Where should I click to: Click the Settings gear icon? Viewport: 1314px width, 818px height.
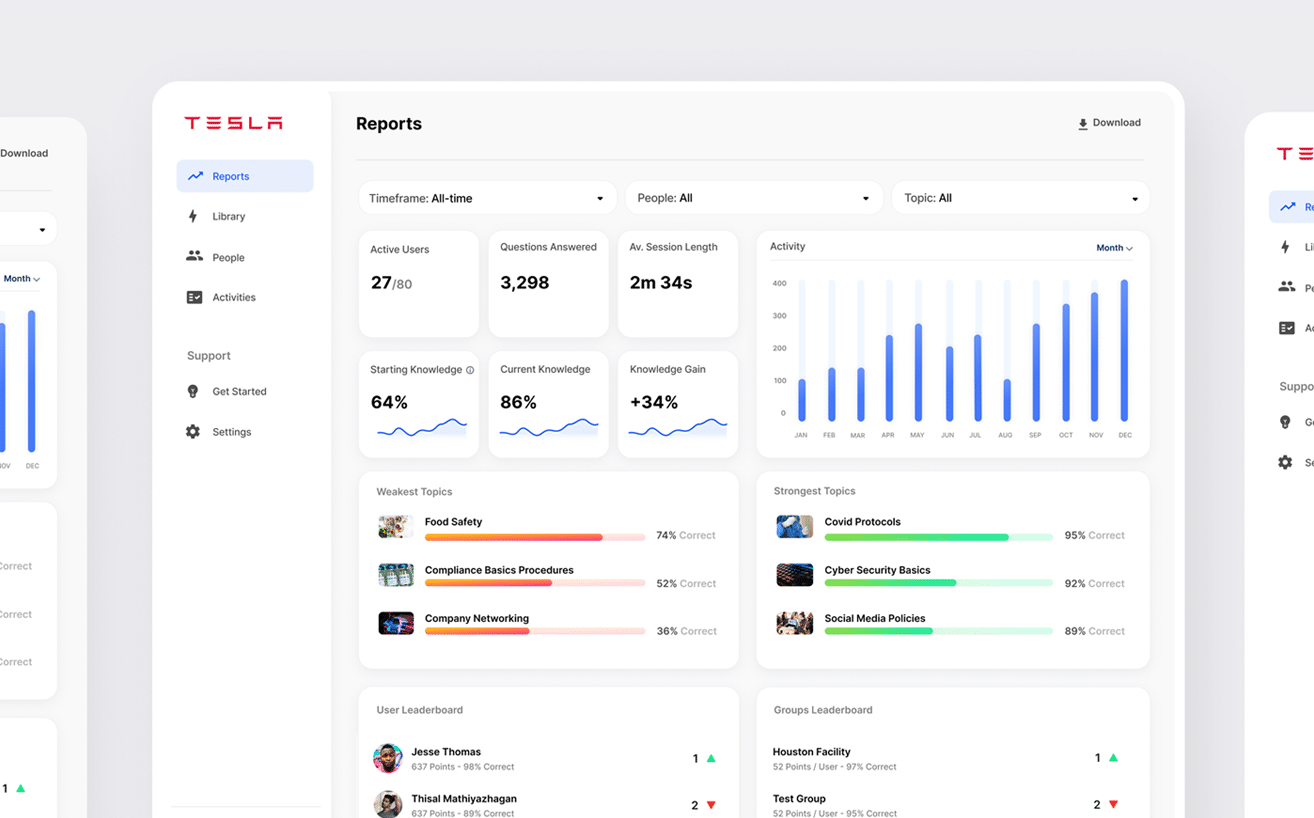pos(193,432)
